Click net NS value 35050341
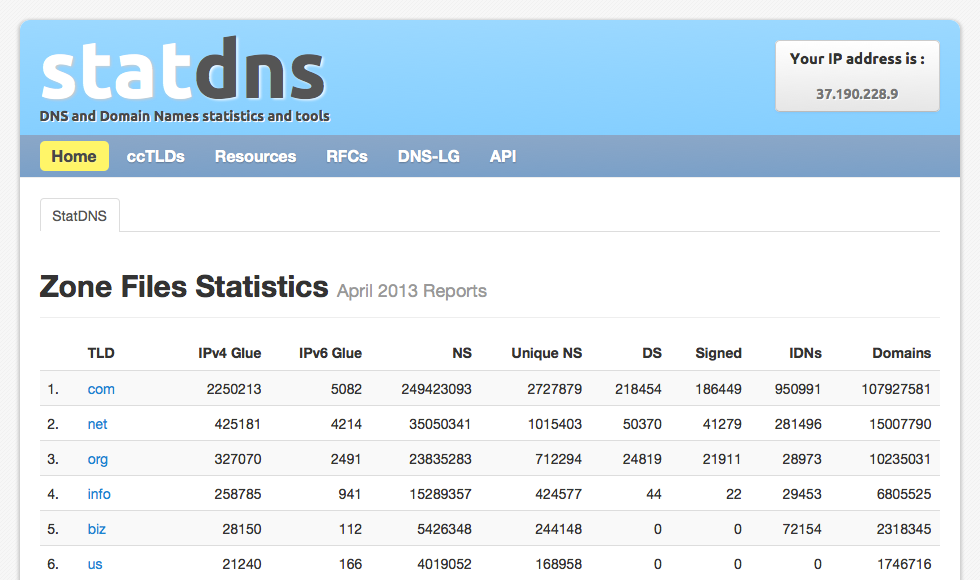980x580 pixels. (440, 424)
